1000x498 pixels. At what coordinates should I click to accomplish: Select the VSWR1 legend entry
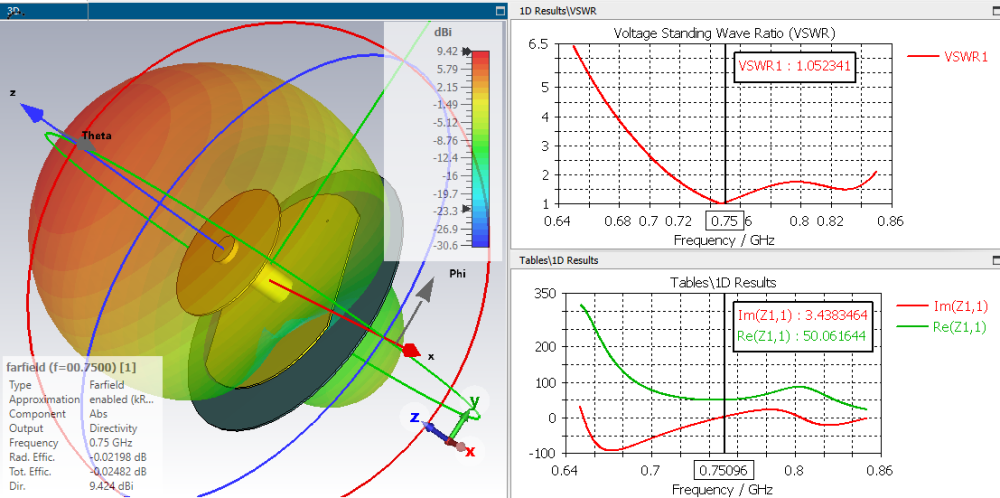click(x=948, y=56)
